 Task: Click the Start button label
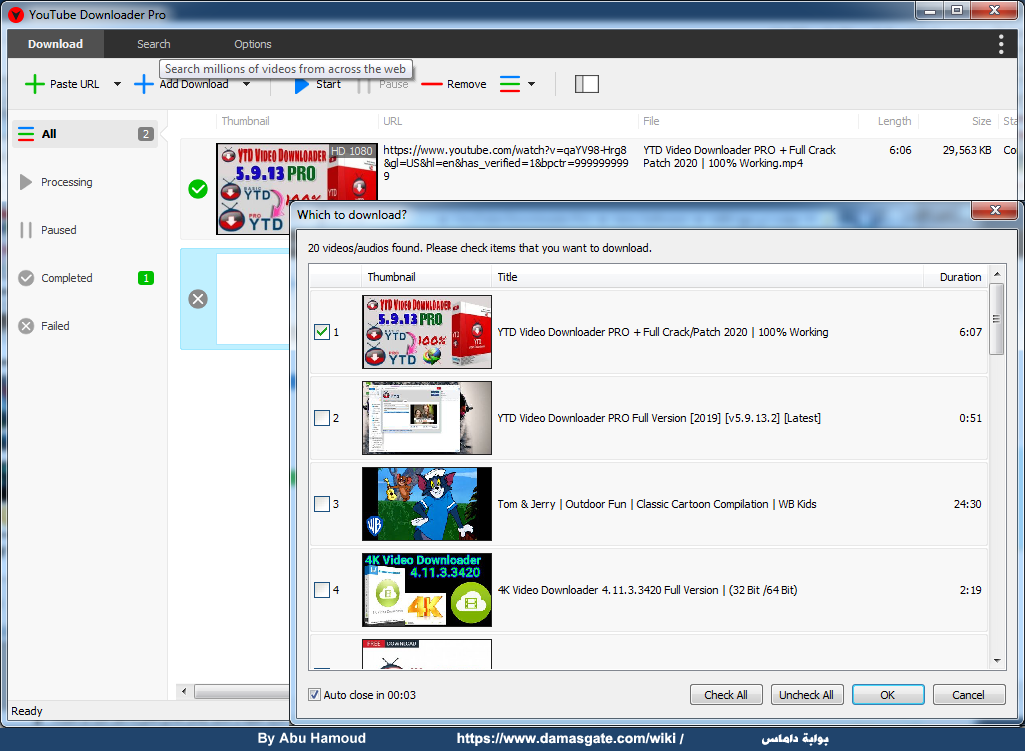coord(328,84)
